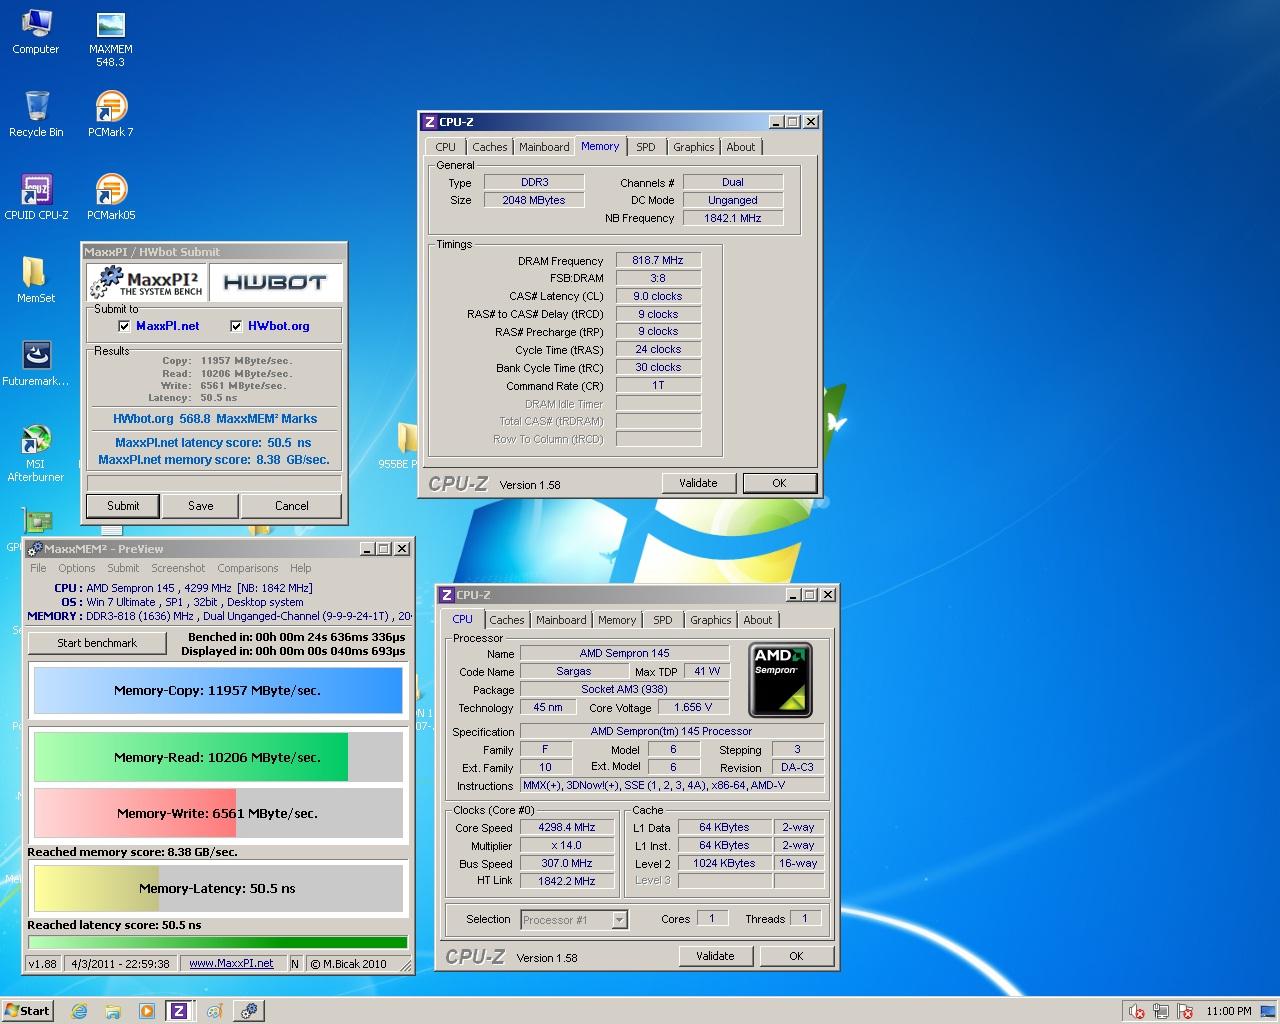This screenshot has width=1280, height=1024.
Task: Click Save in the HWbot Submit dialog
Action: point(200,506)
